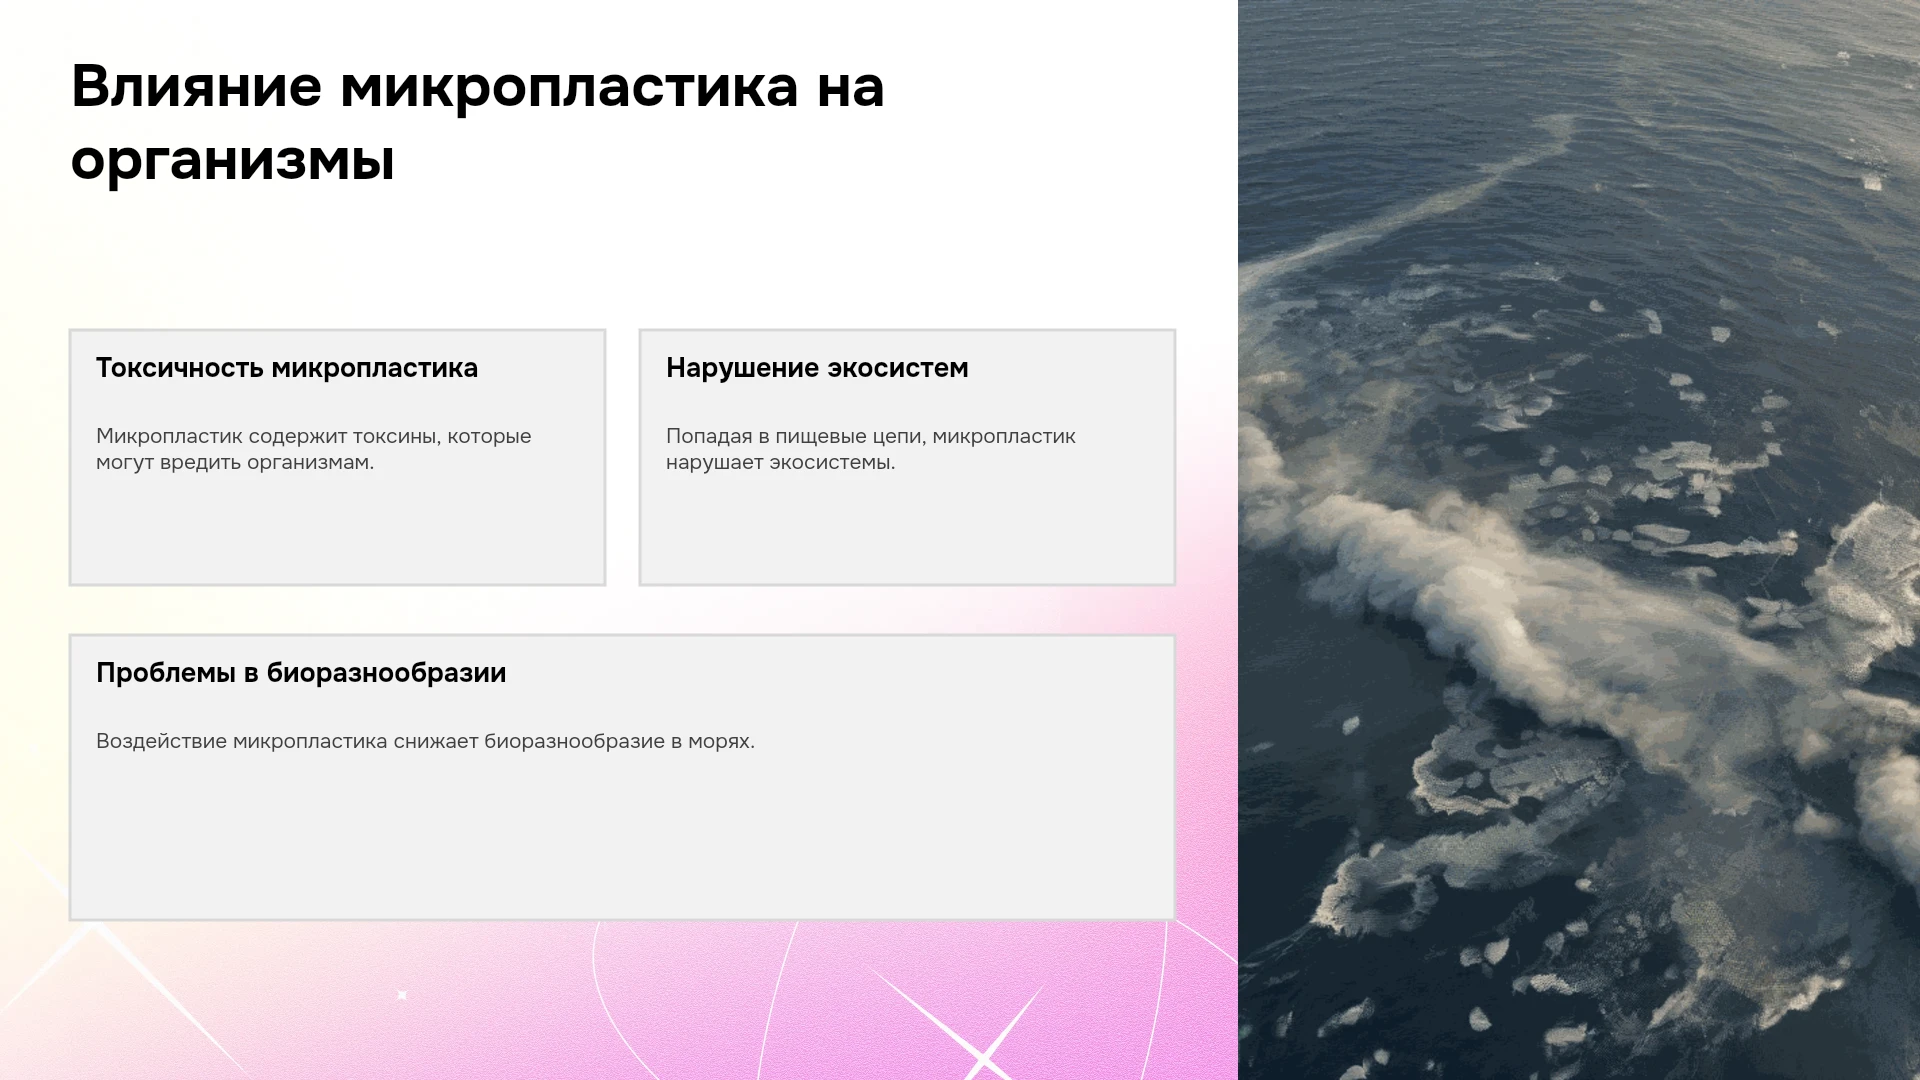Select the heading "Токсичность микропластика"

pos(287,368)
